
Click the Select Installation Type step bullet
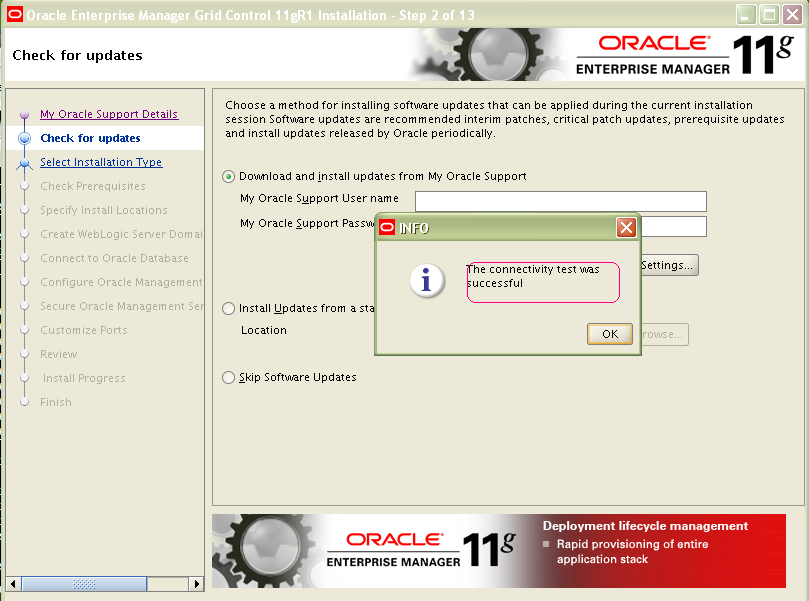click(25, 162)
